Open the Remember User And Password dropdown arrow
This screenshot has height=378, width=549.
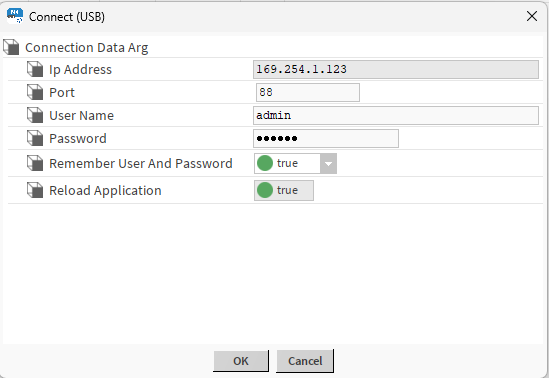pyautogui.click(x=328, y=163)
